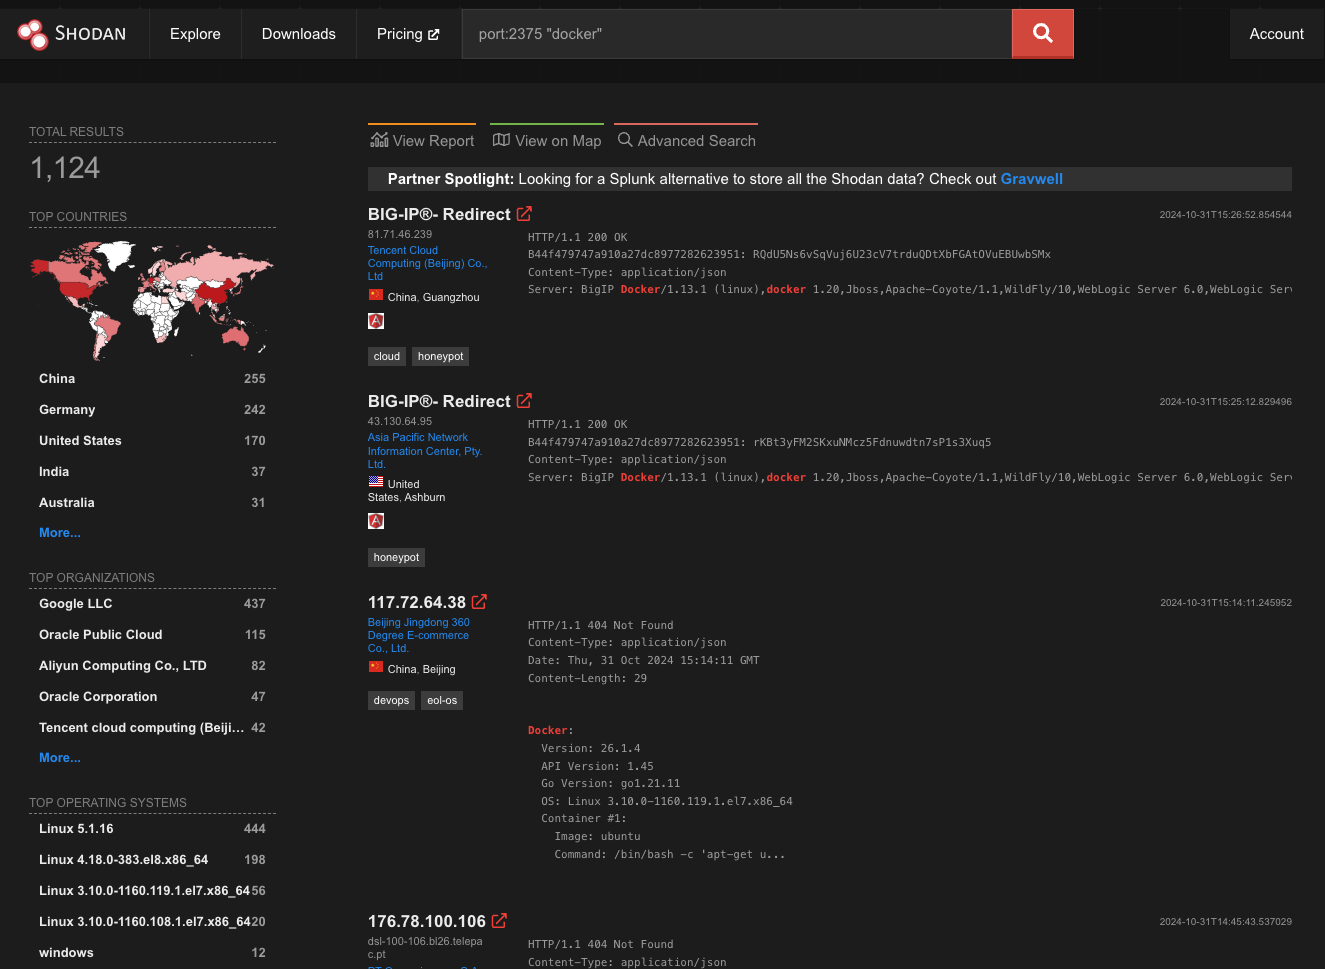Click the China, Beijing location text
This screenshot has width=1325, height=969.
point(421,669)
